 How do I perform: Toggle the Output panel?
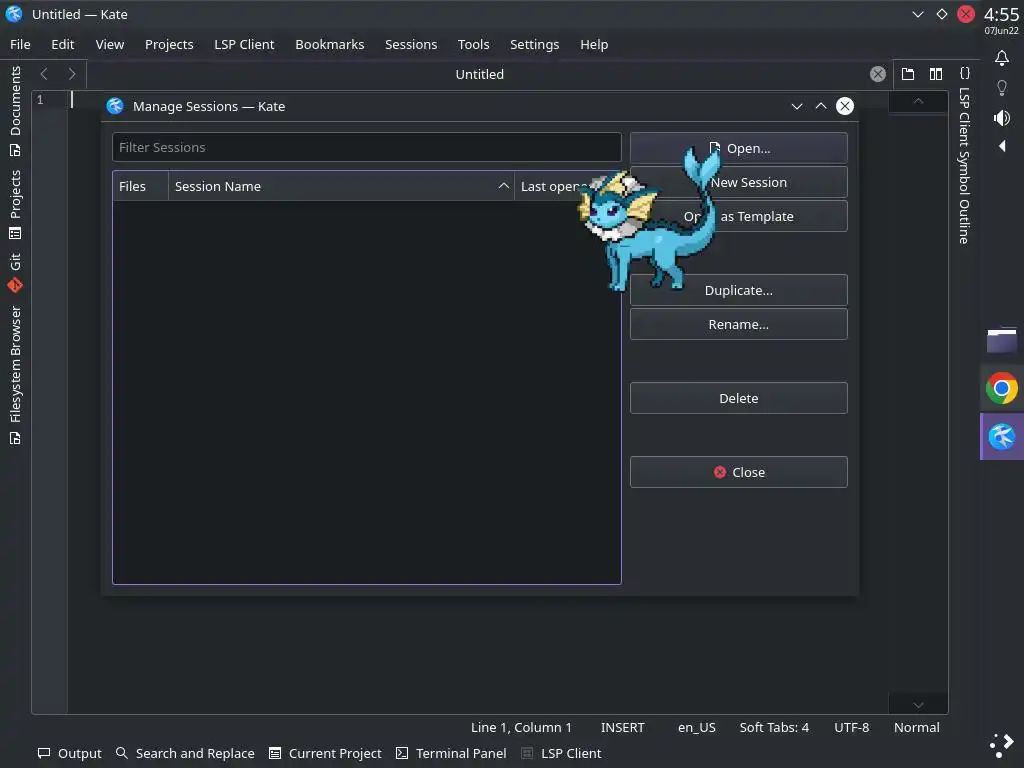click(70, 754)
